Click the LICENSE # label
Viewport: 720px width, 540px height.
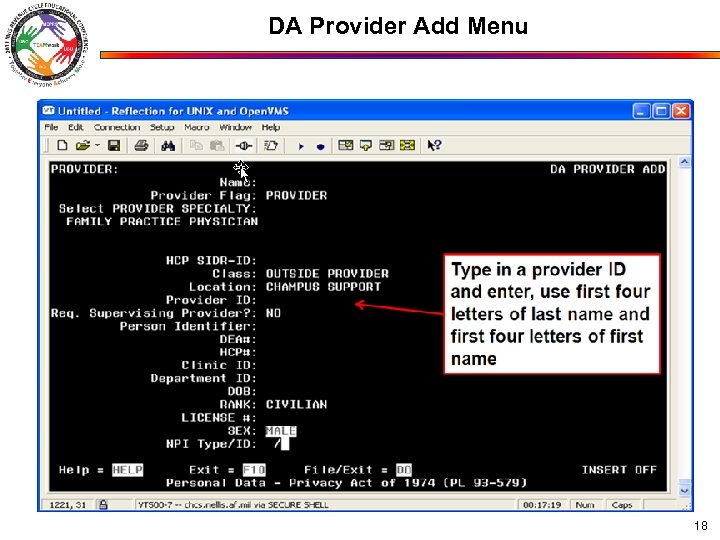219,418
